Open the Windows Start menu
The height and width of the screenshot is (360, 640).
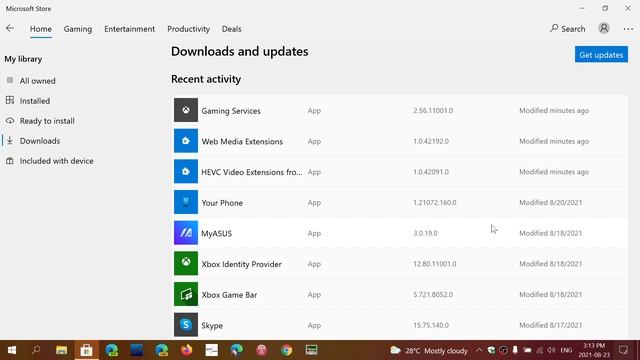click(11, 350)
